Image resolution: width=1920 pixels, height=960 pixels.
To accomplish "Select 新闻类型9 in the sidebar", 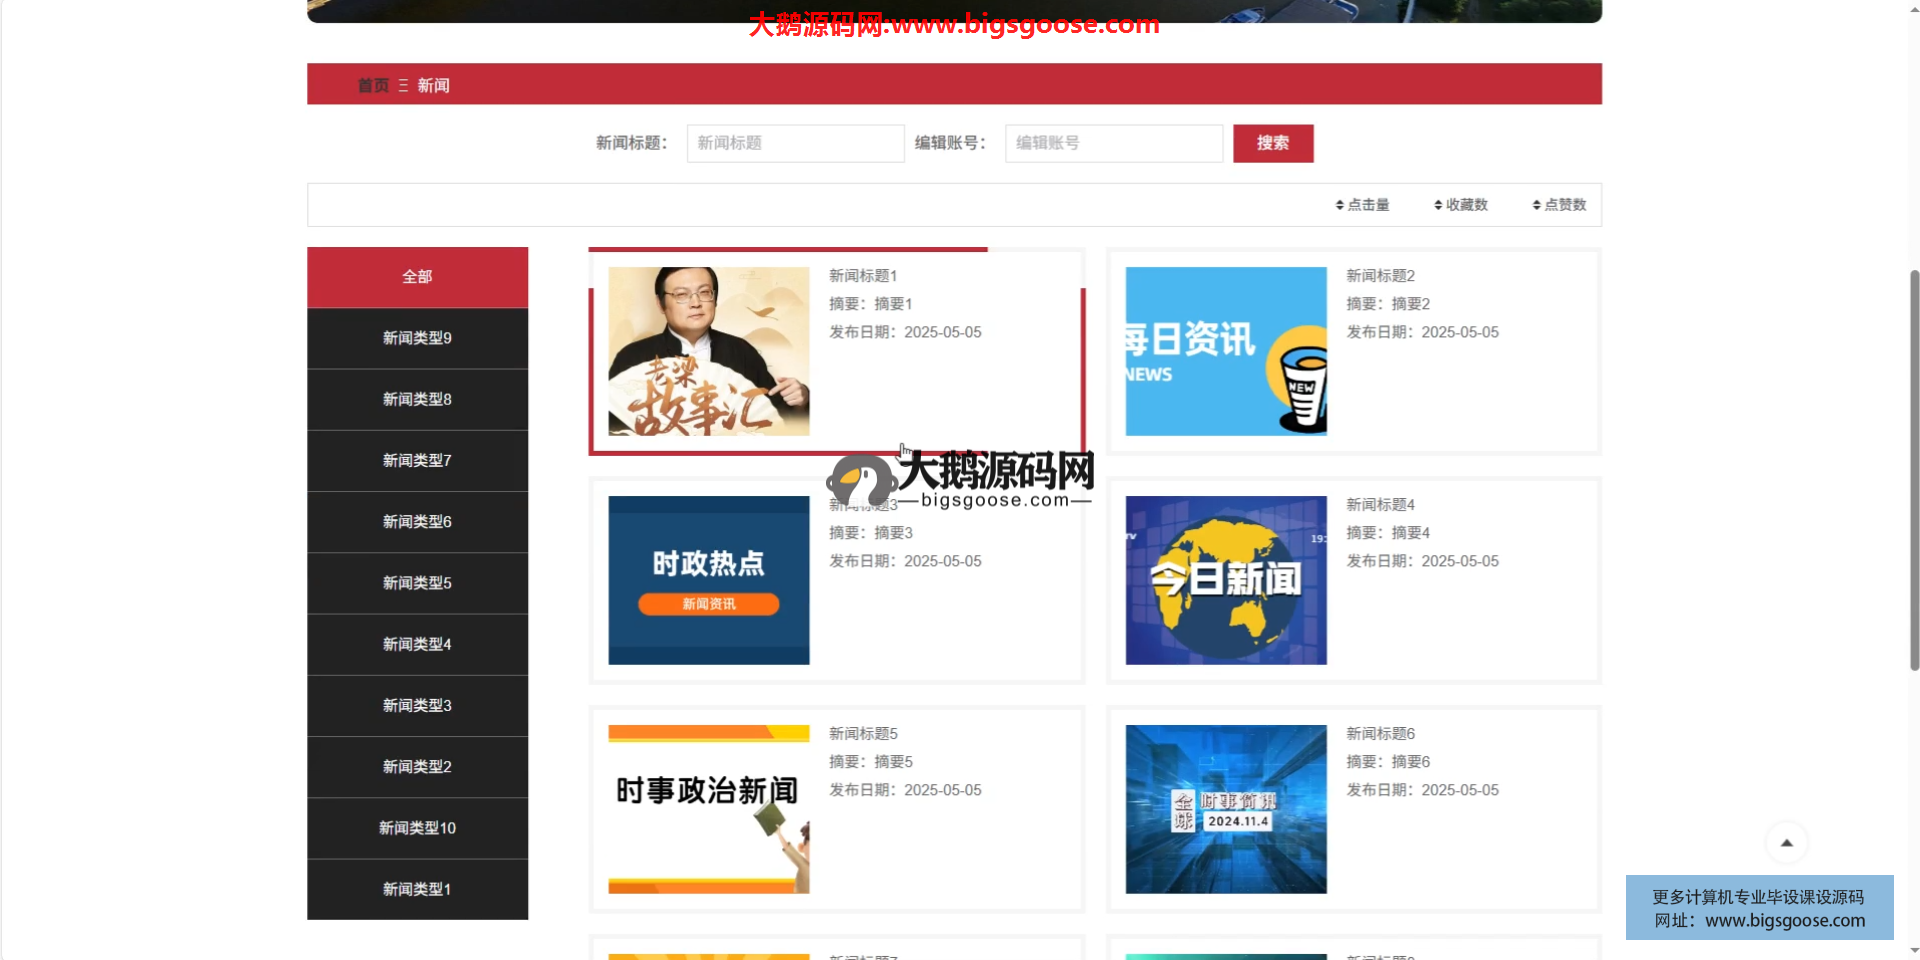I will tap(417, 338).
